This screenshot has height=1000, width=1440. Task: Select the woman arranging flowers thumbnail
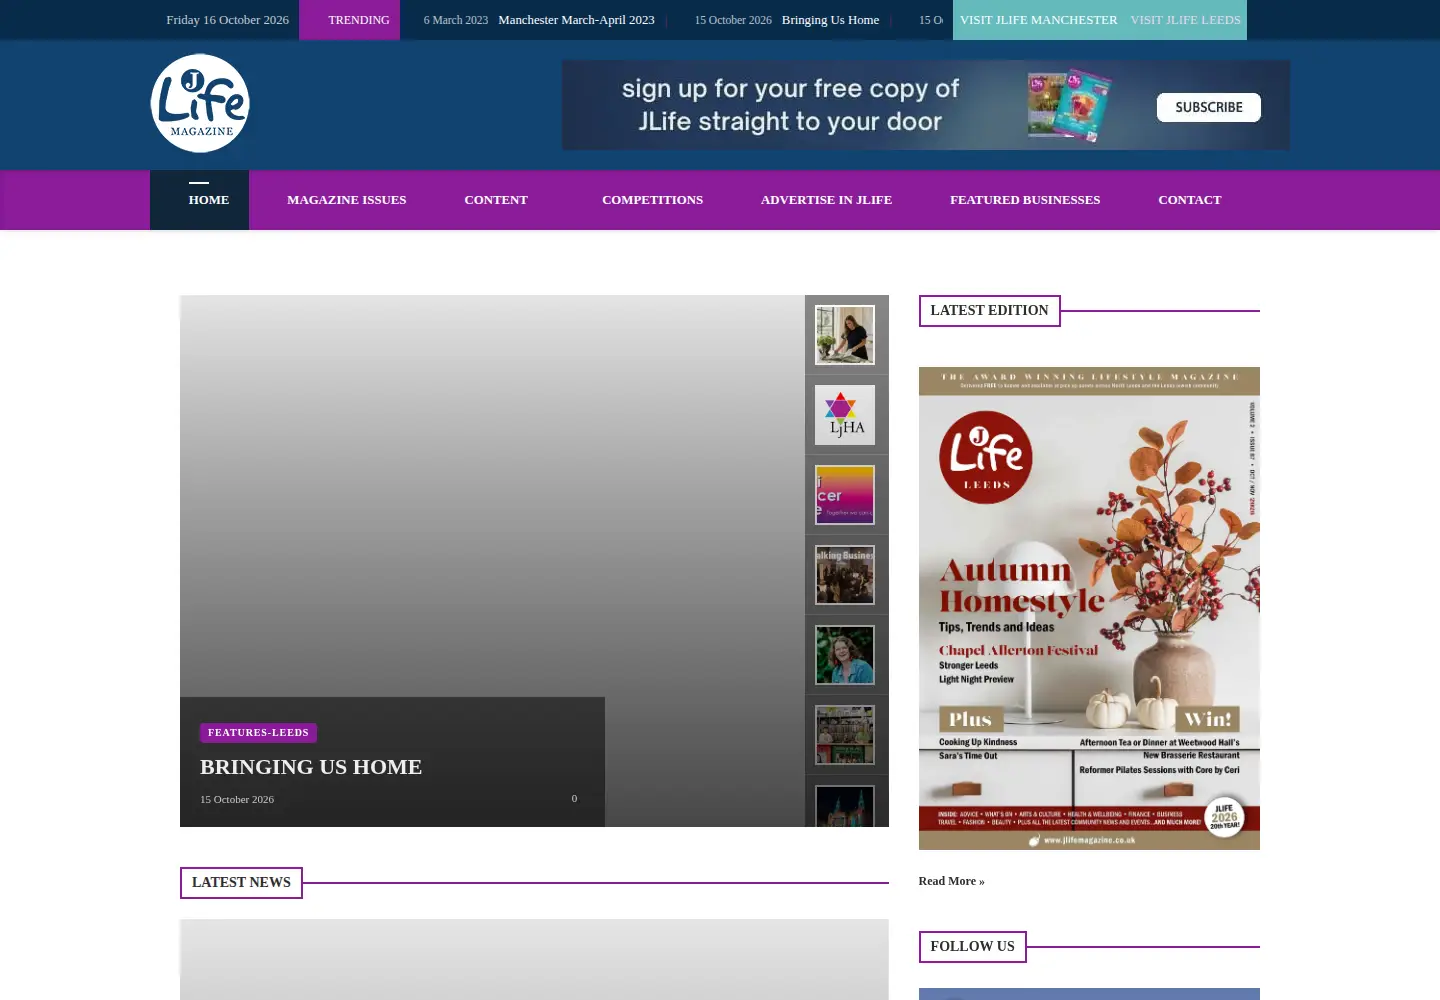point(845,335)
